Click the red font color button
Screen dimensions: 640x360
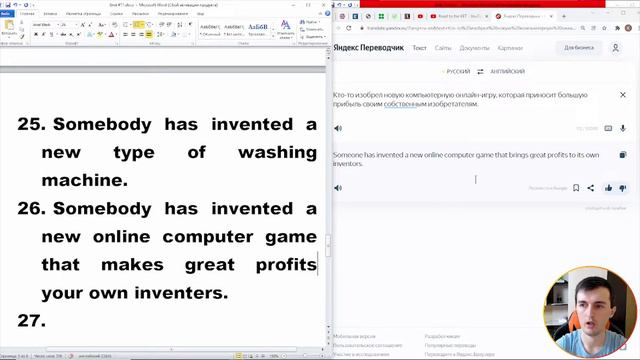[x=111, y=35]
